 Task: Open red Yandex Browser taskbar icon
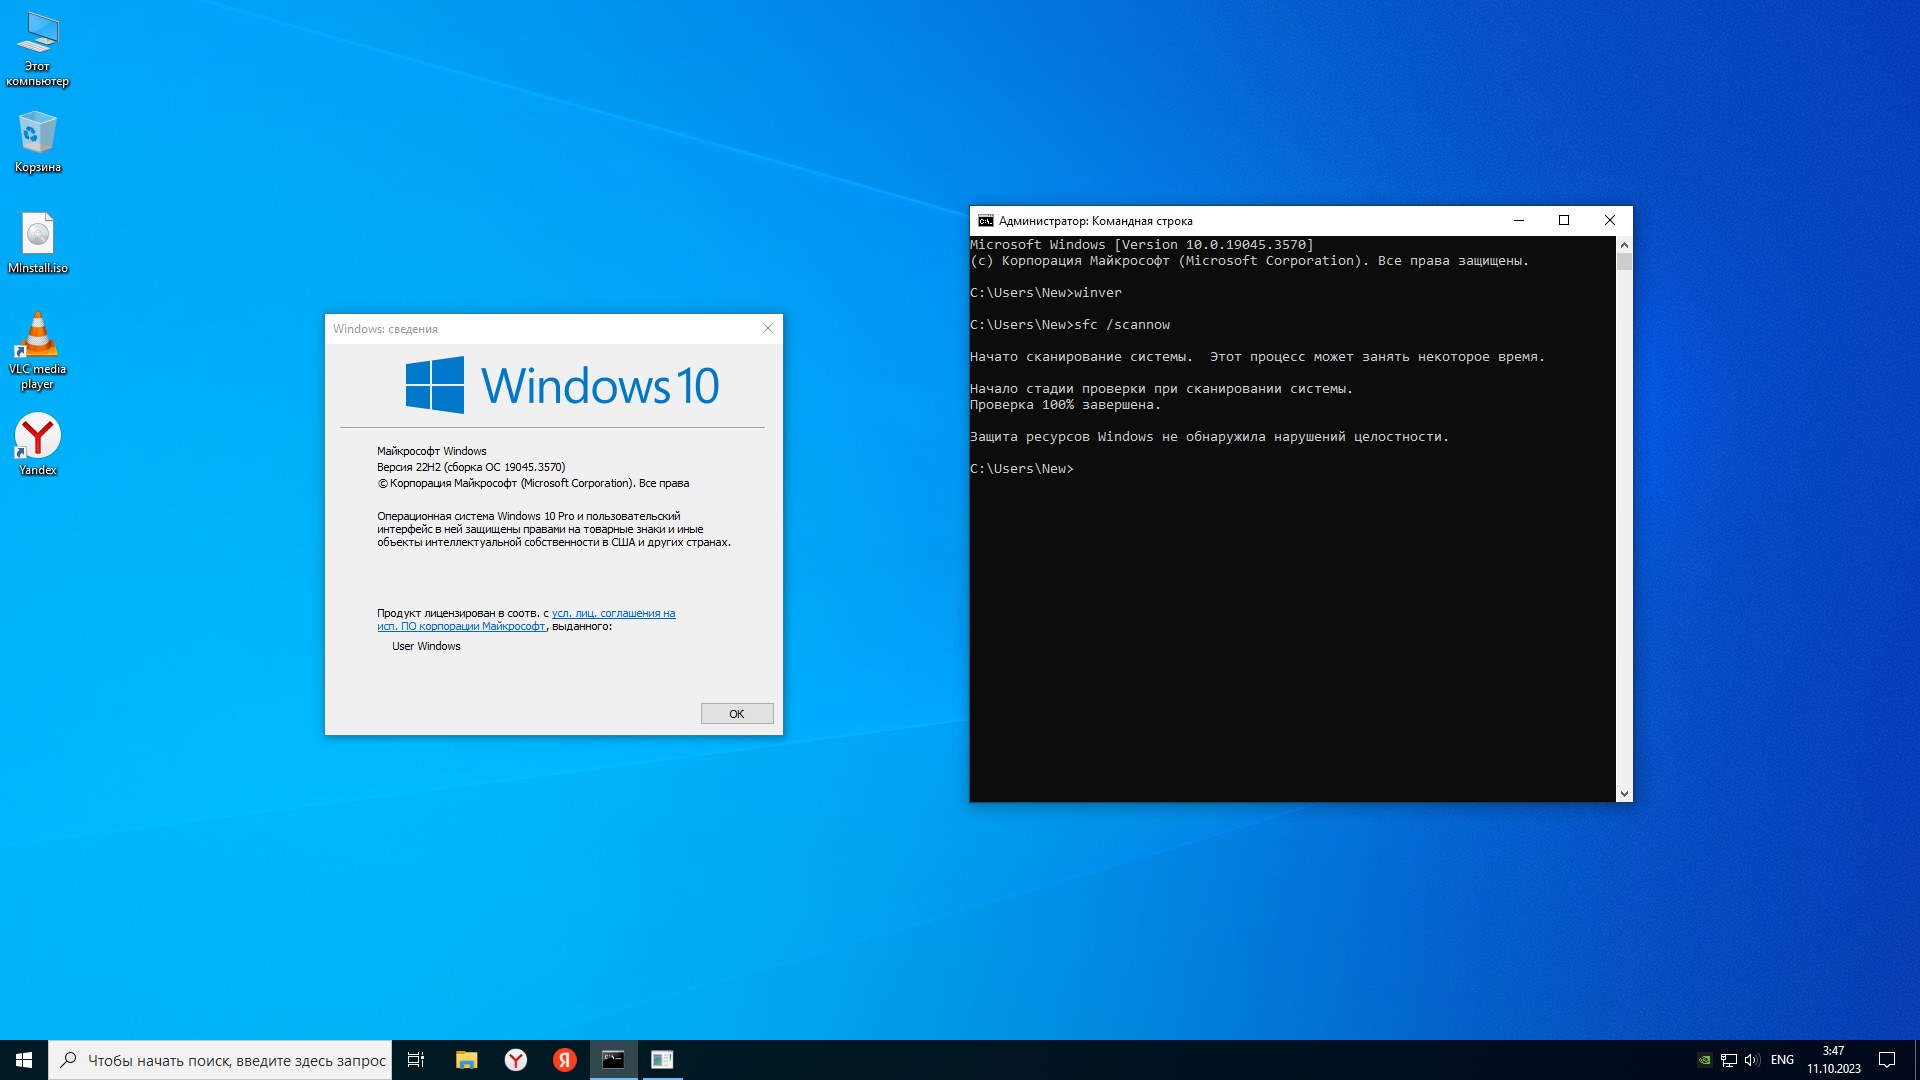(565, 1060)
